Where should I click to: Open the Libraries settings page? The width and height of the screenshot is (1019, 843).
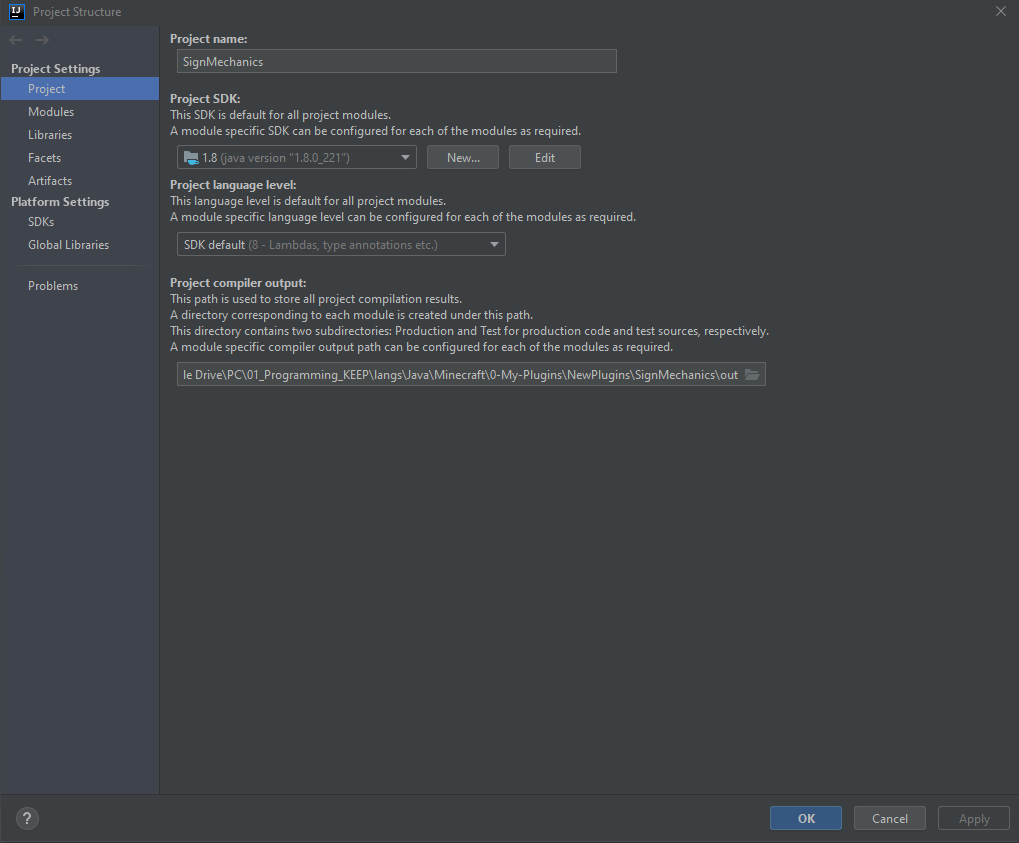tap(50, 135)
